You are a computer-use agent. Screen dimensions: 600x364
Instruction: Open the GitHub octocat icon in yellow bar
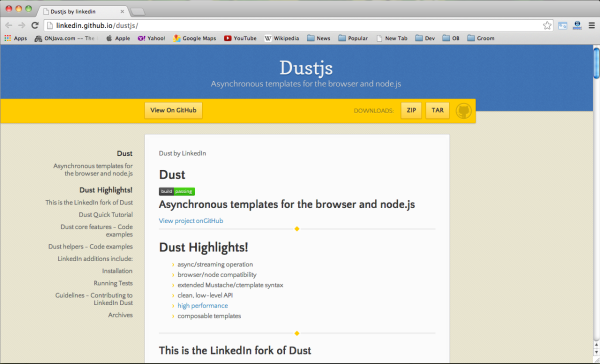(463, 111)
